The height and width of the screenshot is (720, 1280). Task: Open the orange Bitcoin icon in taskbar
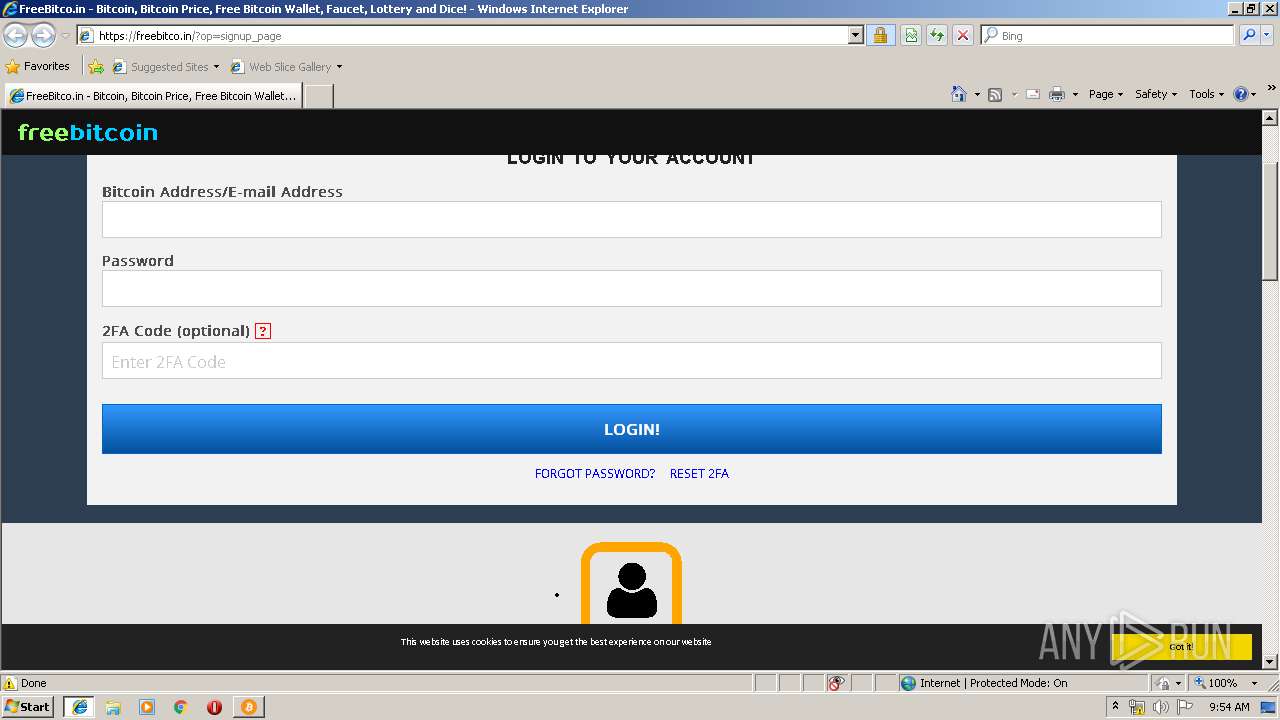pyautogui.click(x=248, y=707)
